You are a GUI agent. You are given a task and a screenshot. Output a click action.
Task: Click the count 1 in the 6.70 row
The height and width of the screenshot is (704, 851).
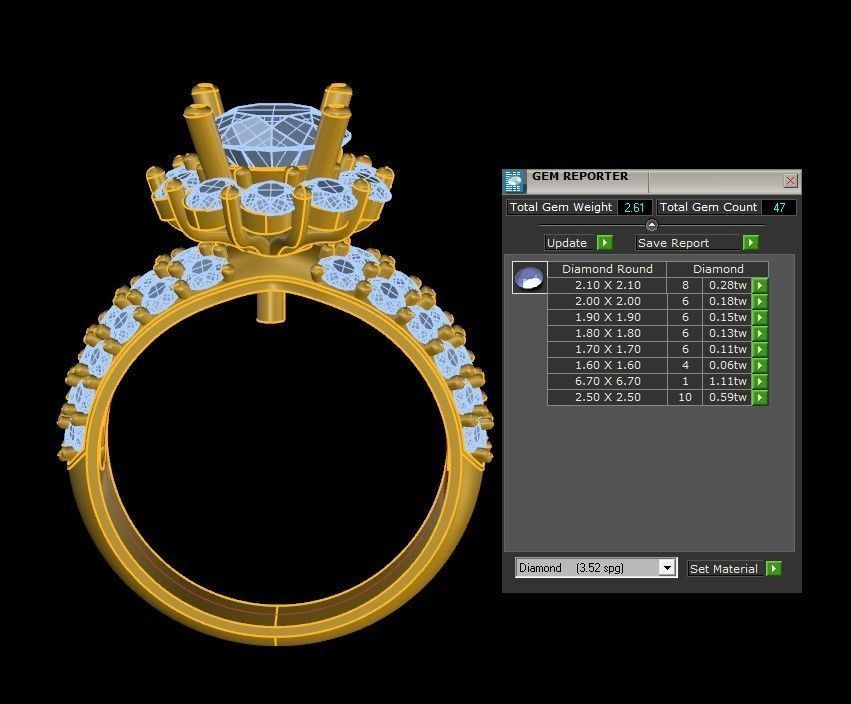coord(685,381)
